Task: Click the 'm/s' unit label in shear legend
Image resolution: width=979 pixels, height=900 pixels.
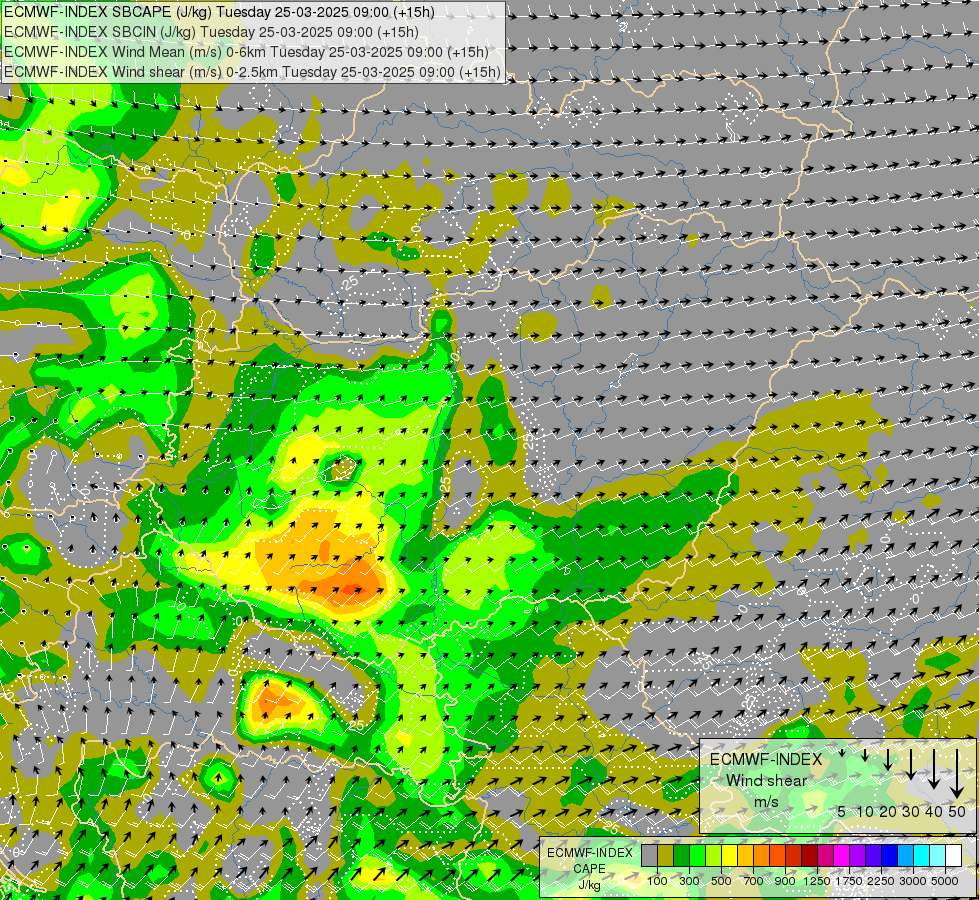Action: pyautogui.click(x=766, y=802)
